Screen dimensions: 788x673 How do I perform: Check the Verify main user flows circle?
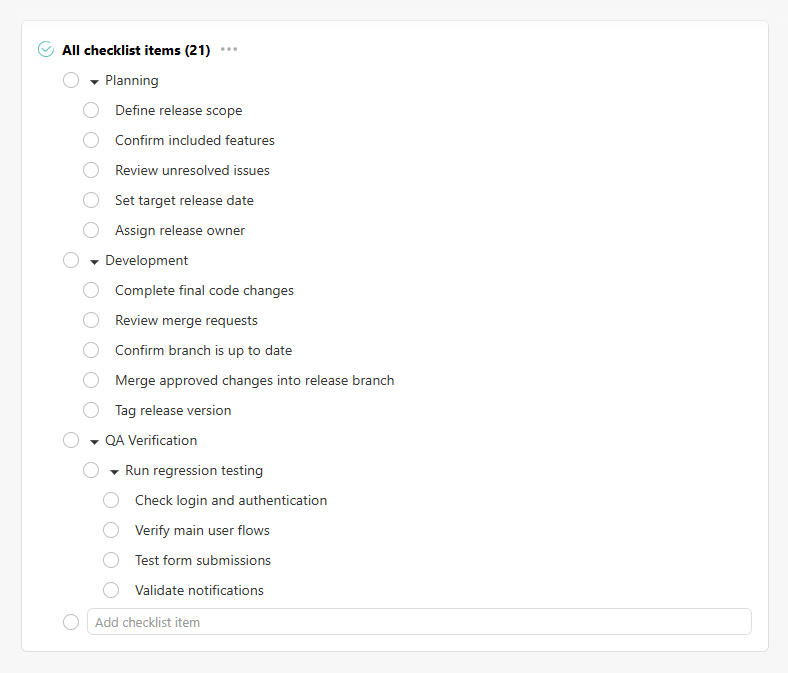[111, 530]
